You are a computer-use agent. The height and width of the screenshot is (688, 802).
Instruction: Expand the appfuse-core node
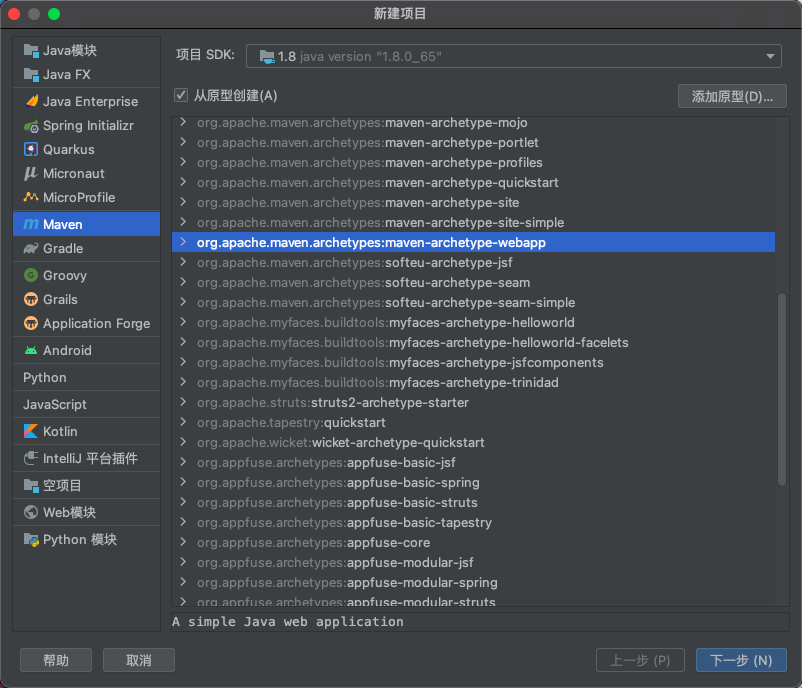click(x=183, y=542)
